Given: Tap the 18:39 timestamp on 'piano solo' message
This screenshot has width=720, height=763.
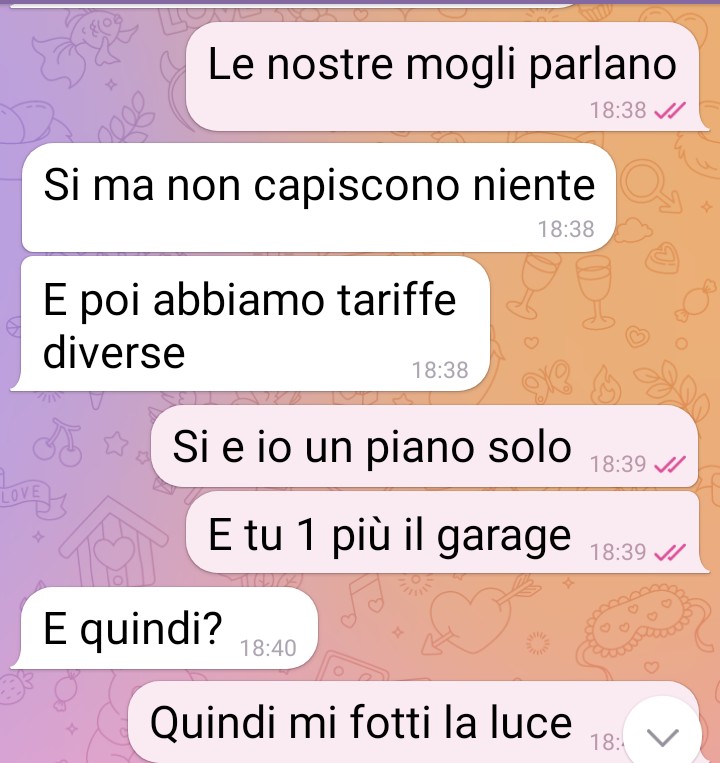Looking at the screenshot, I should pos(618,464).
